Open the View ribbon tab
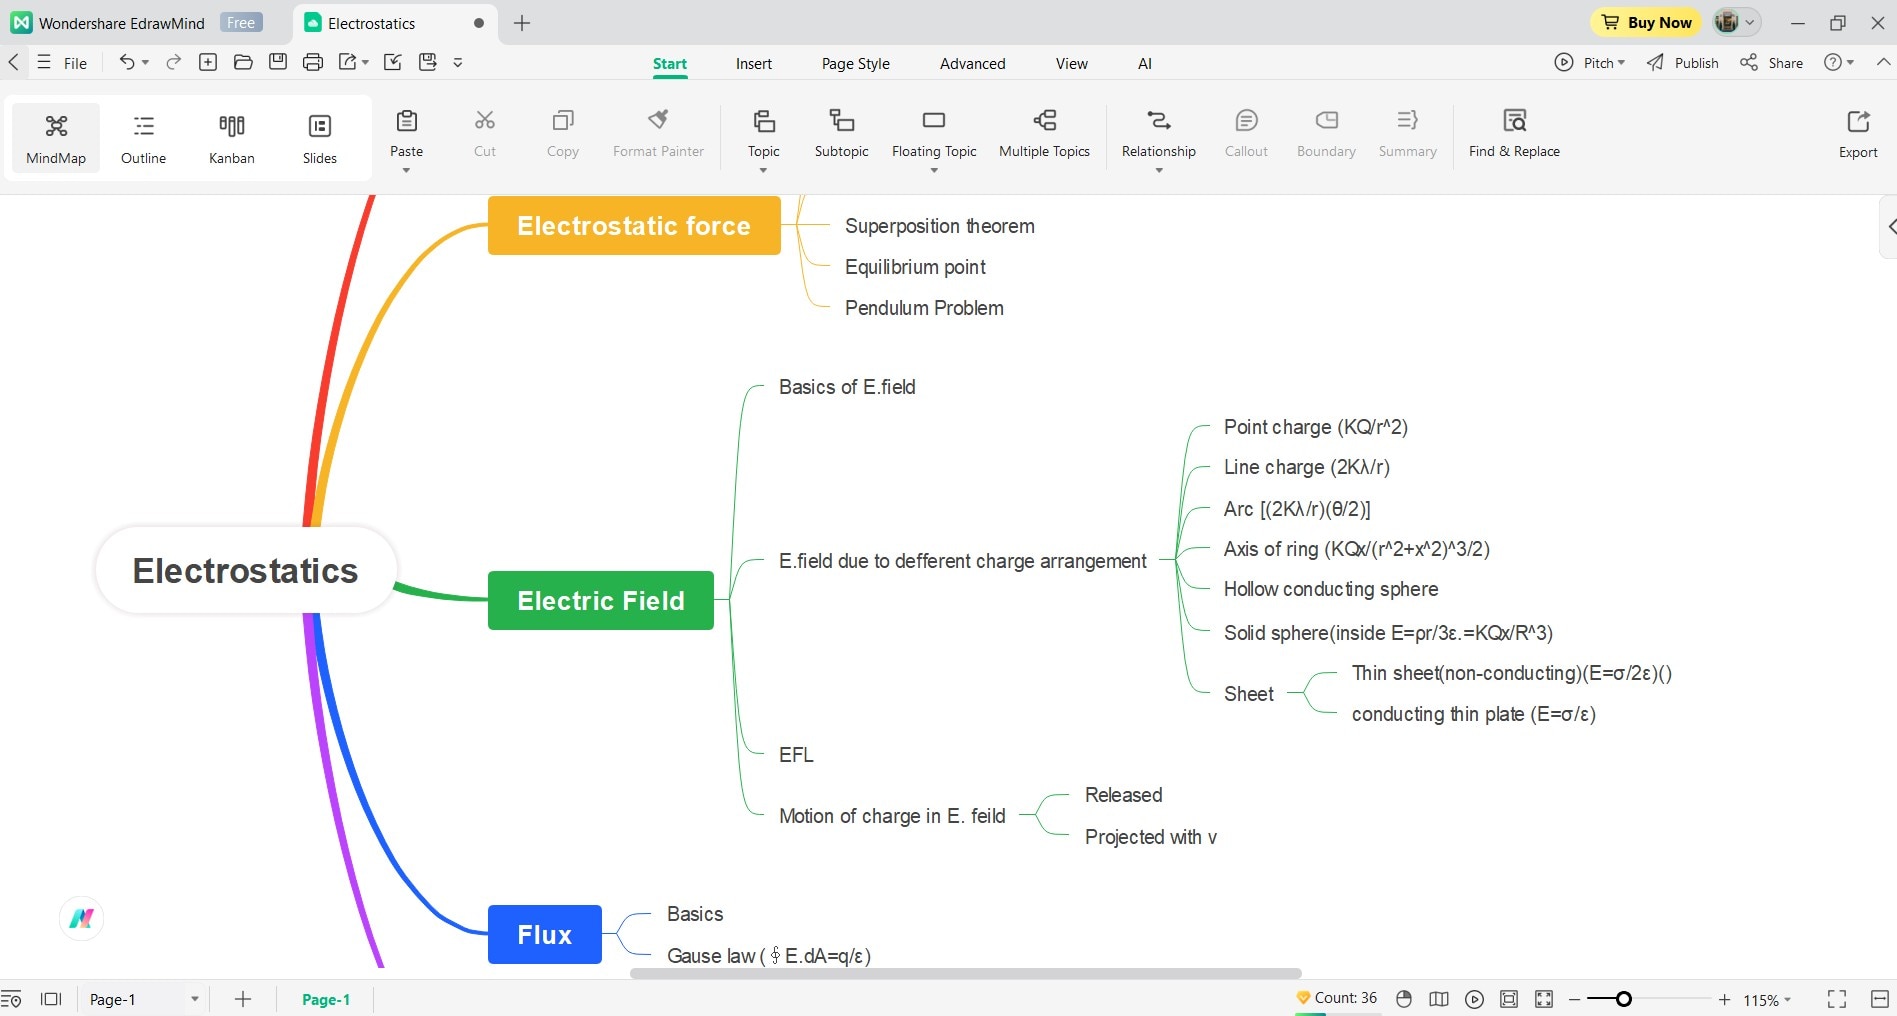Viewport: 1897px width, 1016px height. (1071, 63)
